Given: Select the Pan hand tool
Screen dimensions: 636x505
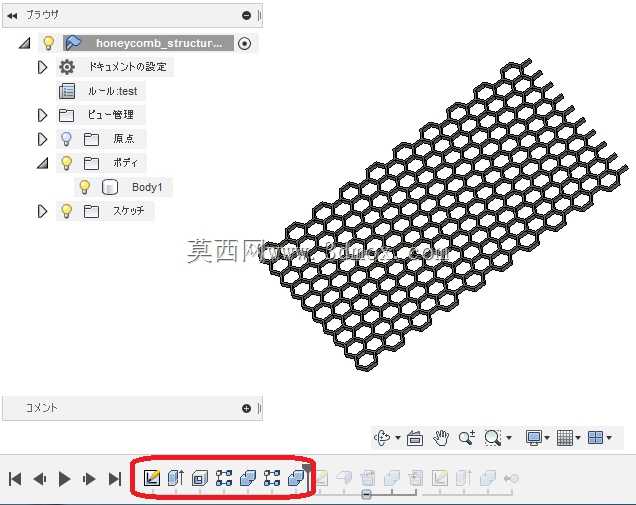Looking at the screenshot, I should (x=441, y=438).
